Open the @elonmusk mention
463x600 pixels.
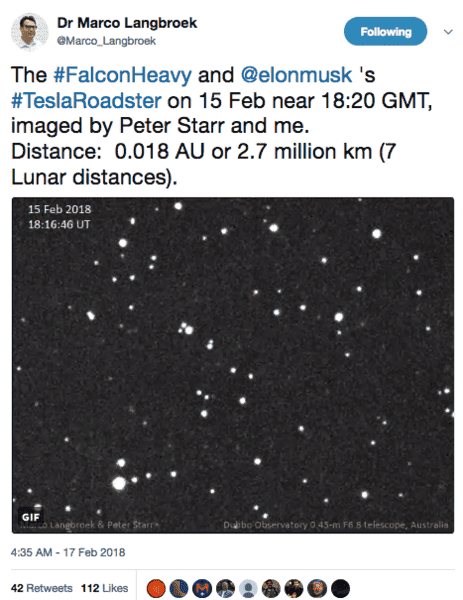pos(296,75)
